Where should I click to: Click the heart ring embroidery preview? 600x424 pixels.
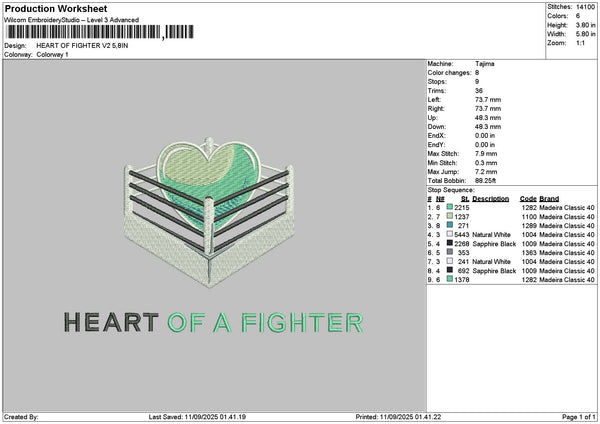coord(209,212)
